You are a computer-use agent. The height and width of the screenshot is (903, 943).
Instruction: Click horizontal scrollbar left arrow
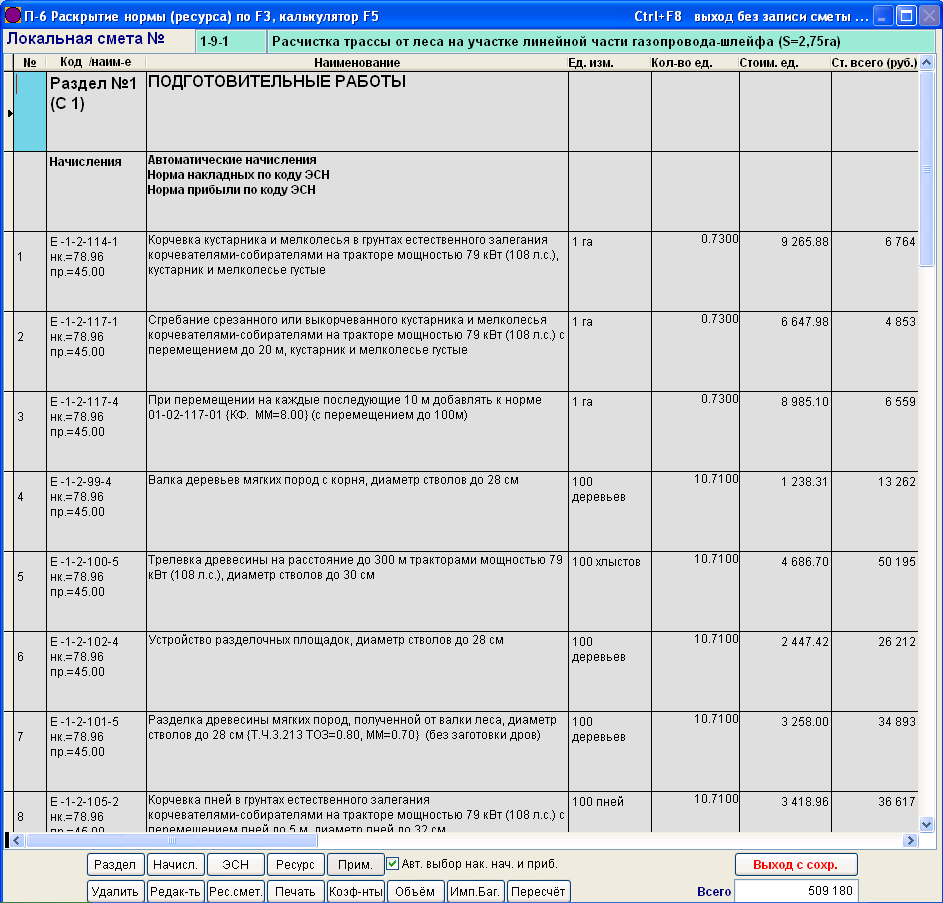pos(16,840)
